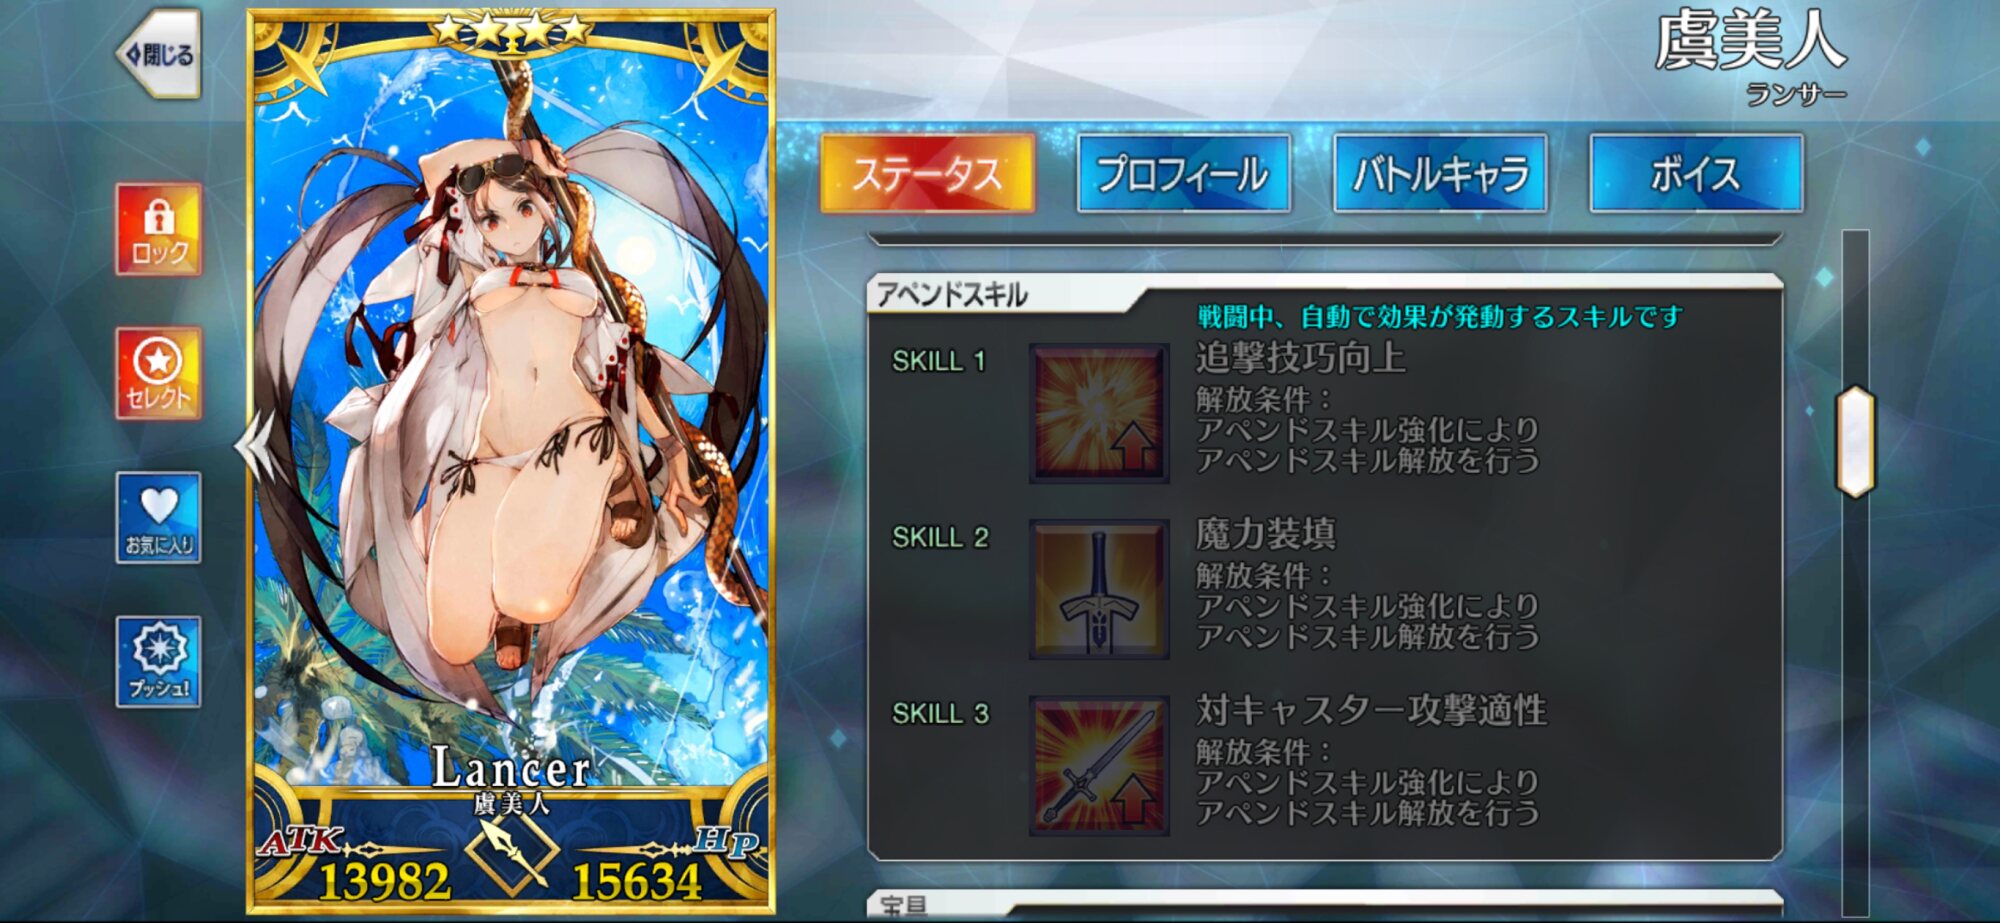Click the previous servant arrow beside card
Viewport: 2000px width, 923px height.
tap(252, 447)
